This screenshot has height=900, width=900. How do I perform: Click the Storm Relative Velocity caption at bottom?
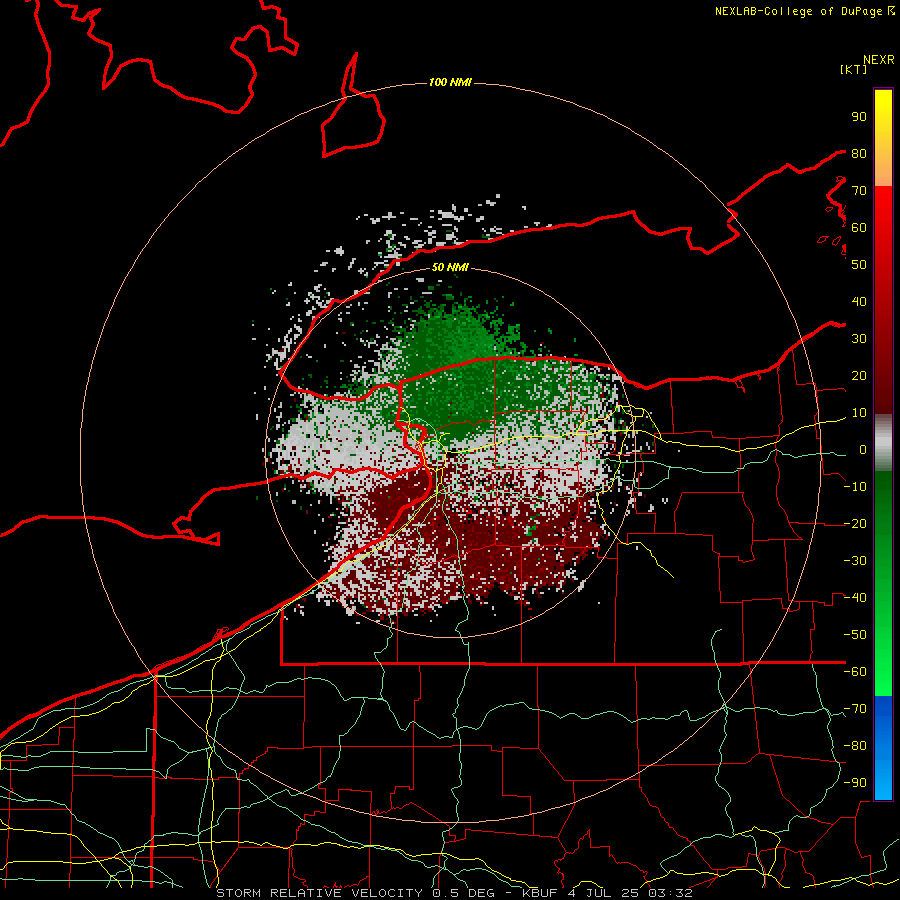tap(454, 893)
